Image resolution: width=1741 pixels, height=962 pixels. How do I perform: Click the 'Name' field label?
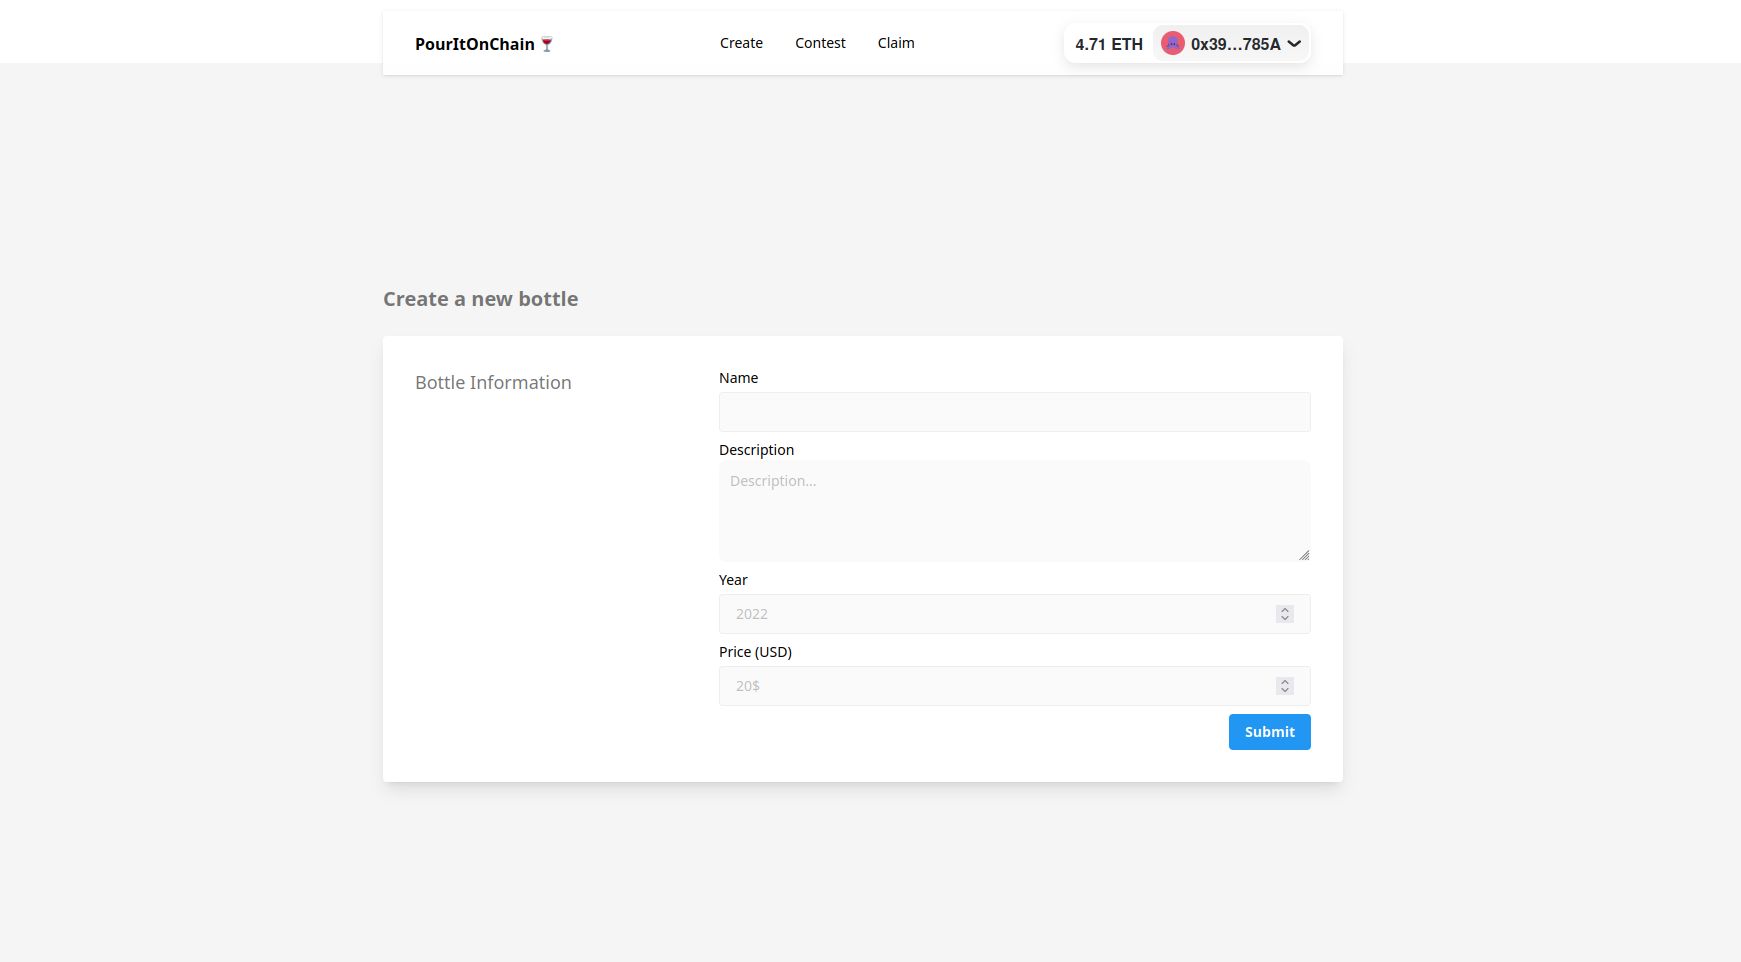point(738,378)
